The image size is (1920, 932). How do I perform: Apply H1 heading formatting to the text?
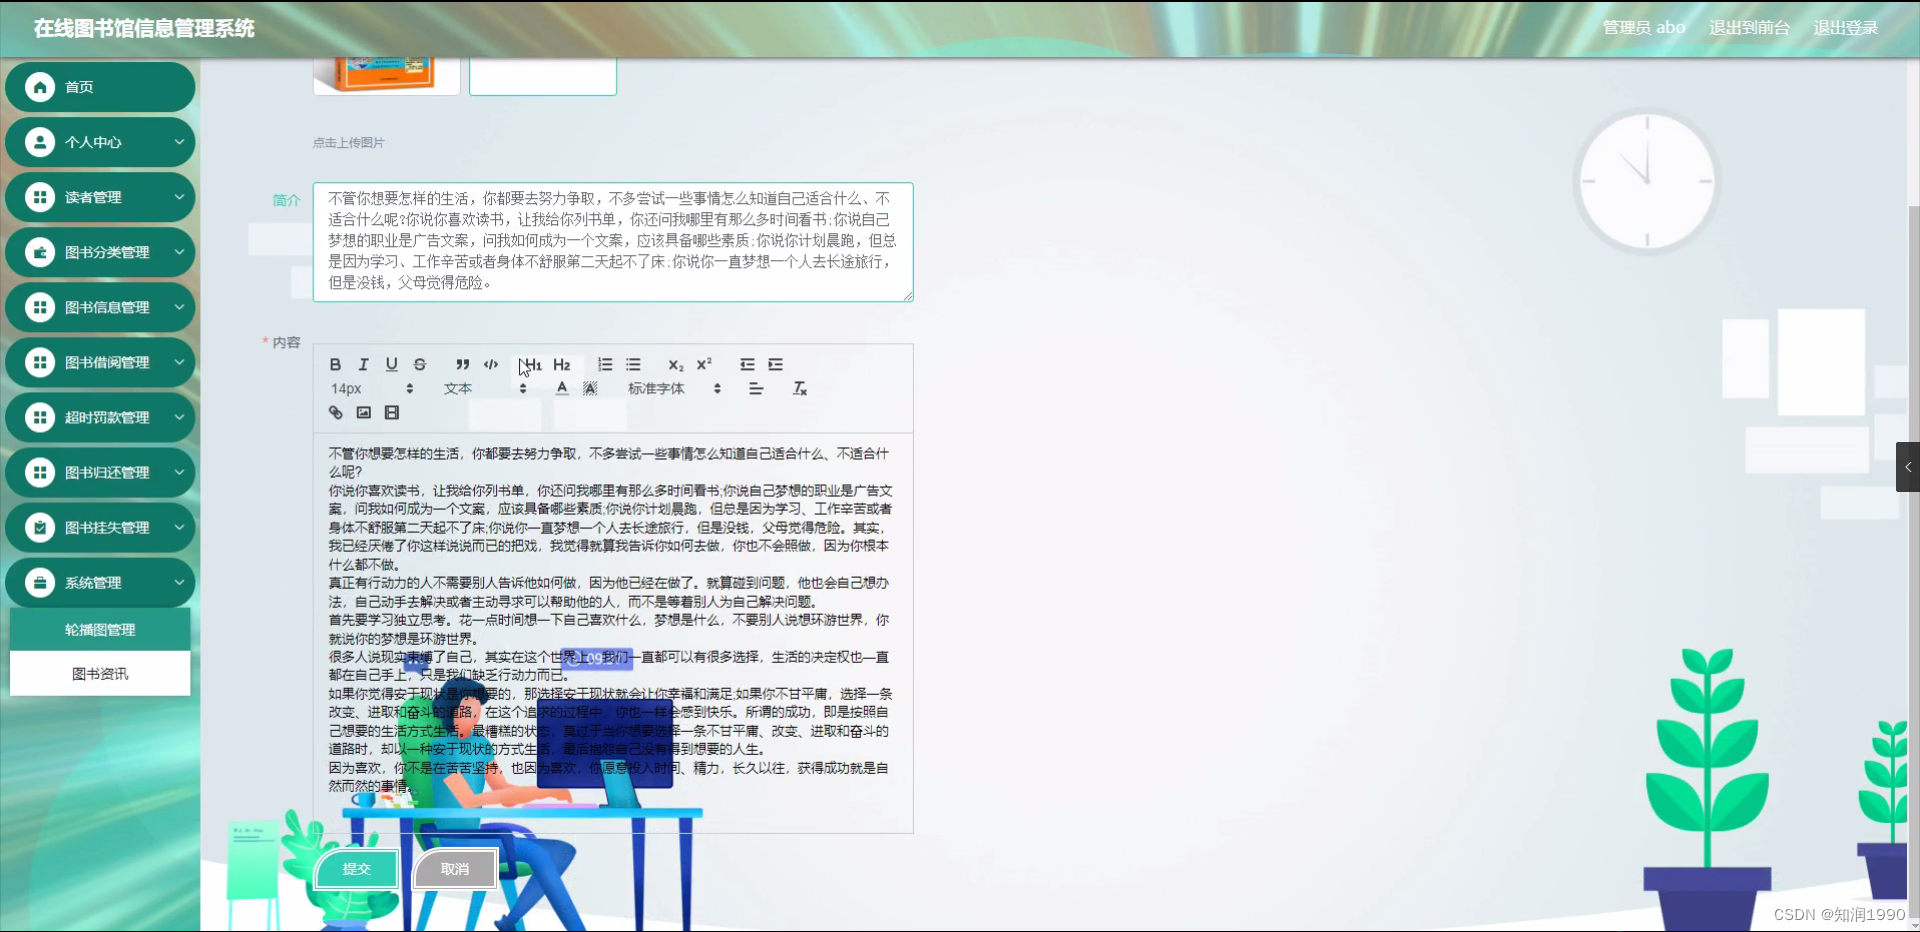click(x=532, y=365)
